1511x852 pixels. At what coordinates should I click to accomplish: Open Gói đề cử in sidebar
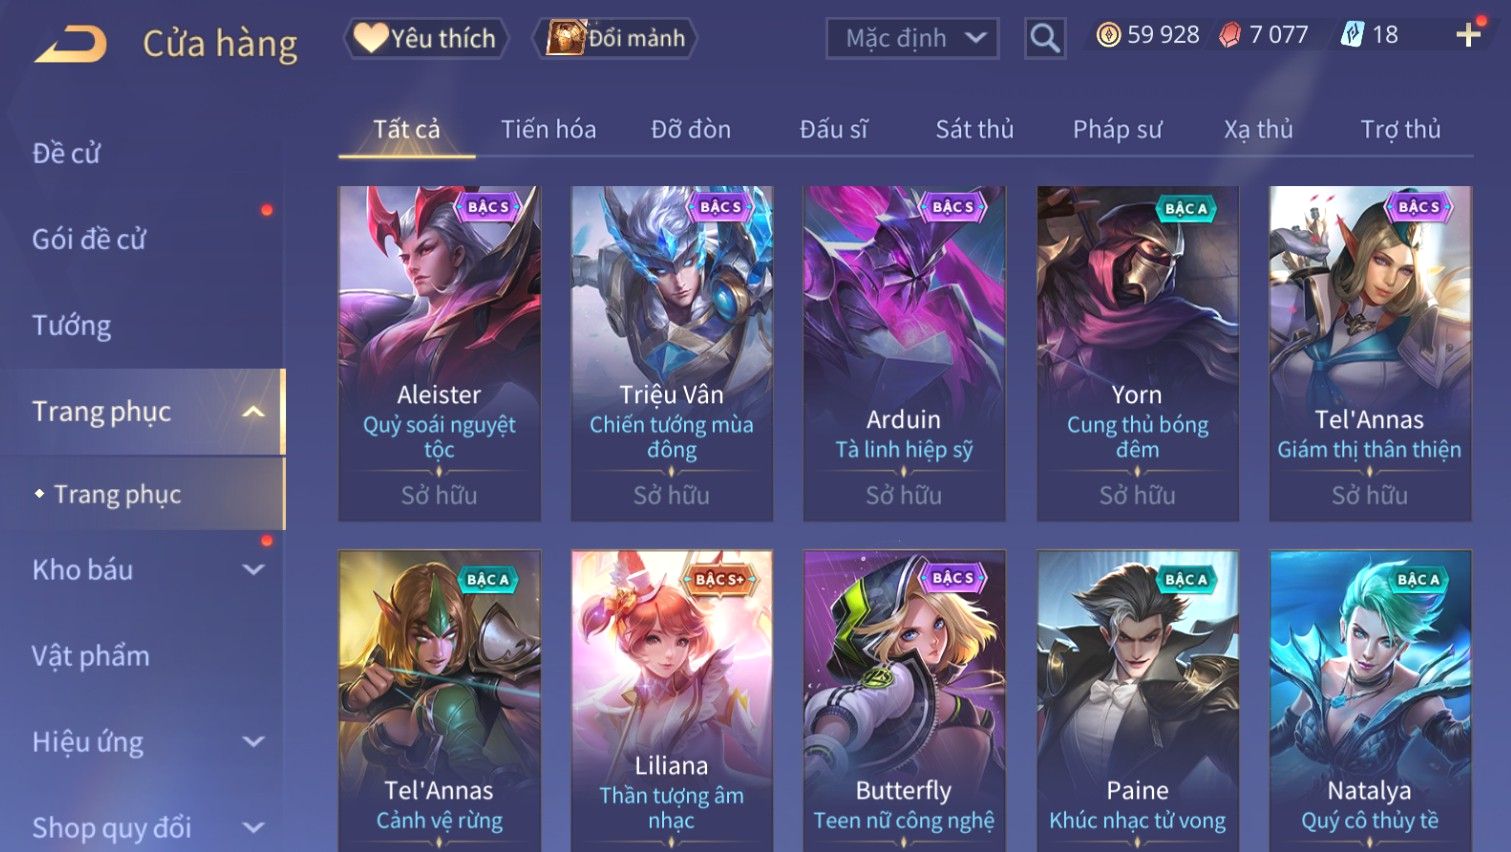pos(89,239)
